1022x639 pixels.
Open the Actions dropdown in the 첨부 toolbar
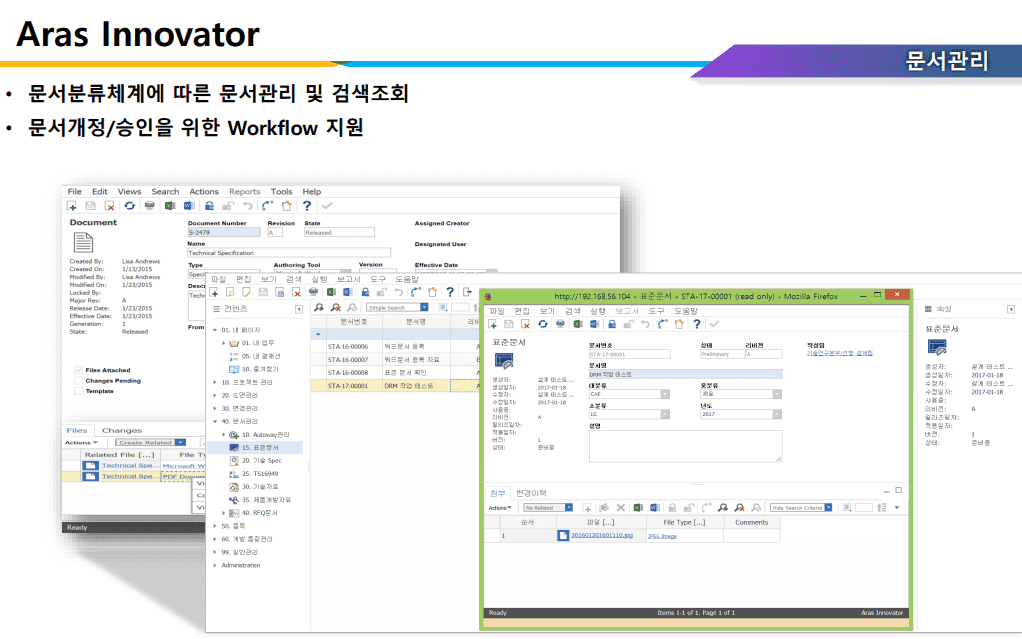click(x=500, y=508)
